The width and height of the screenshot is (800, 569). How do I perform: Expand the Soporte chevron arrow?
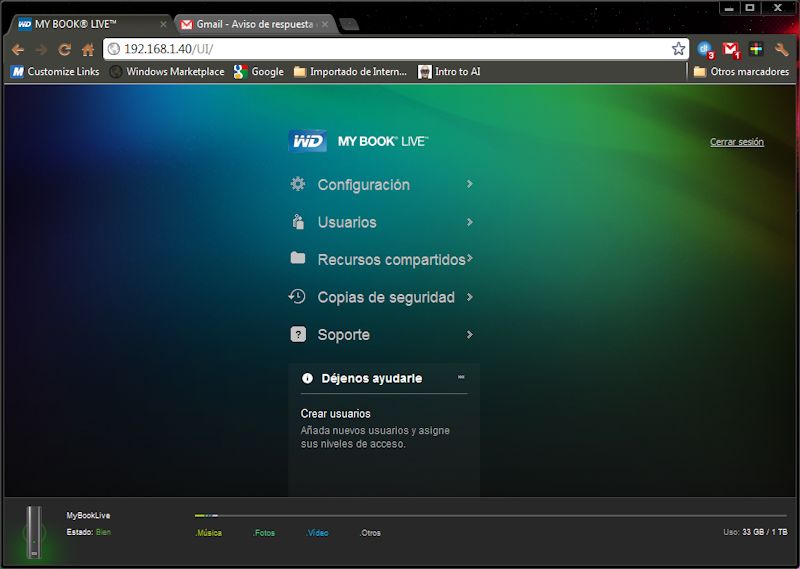[469, 334]
